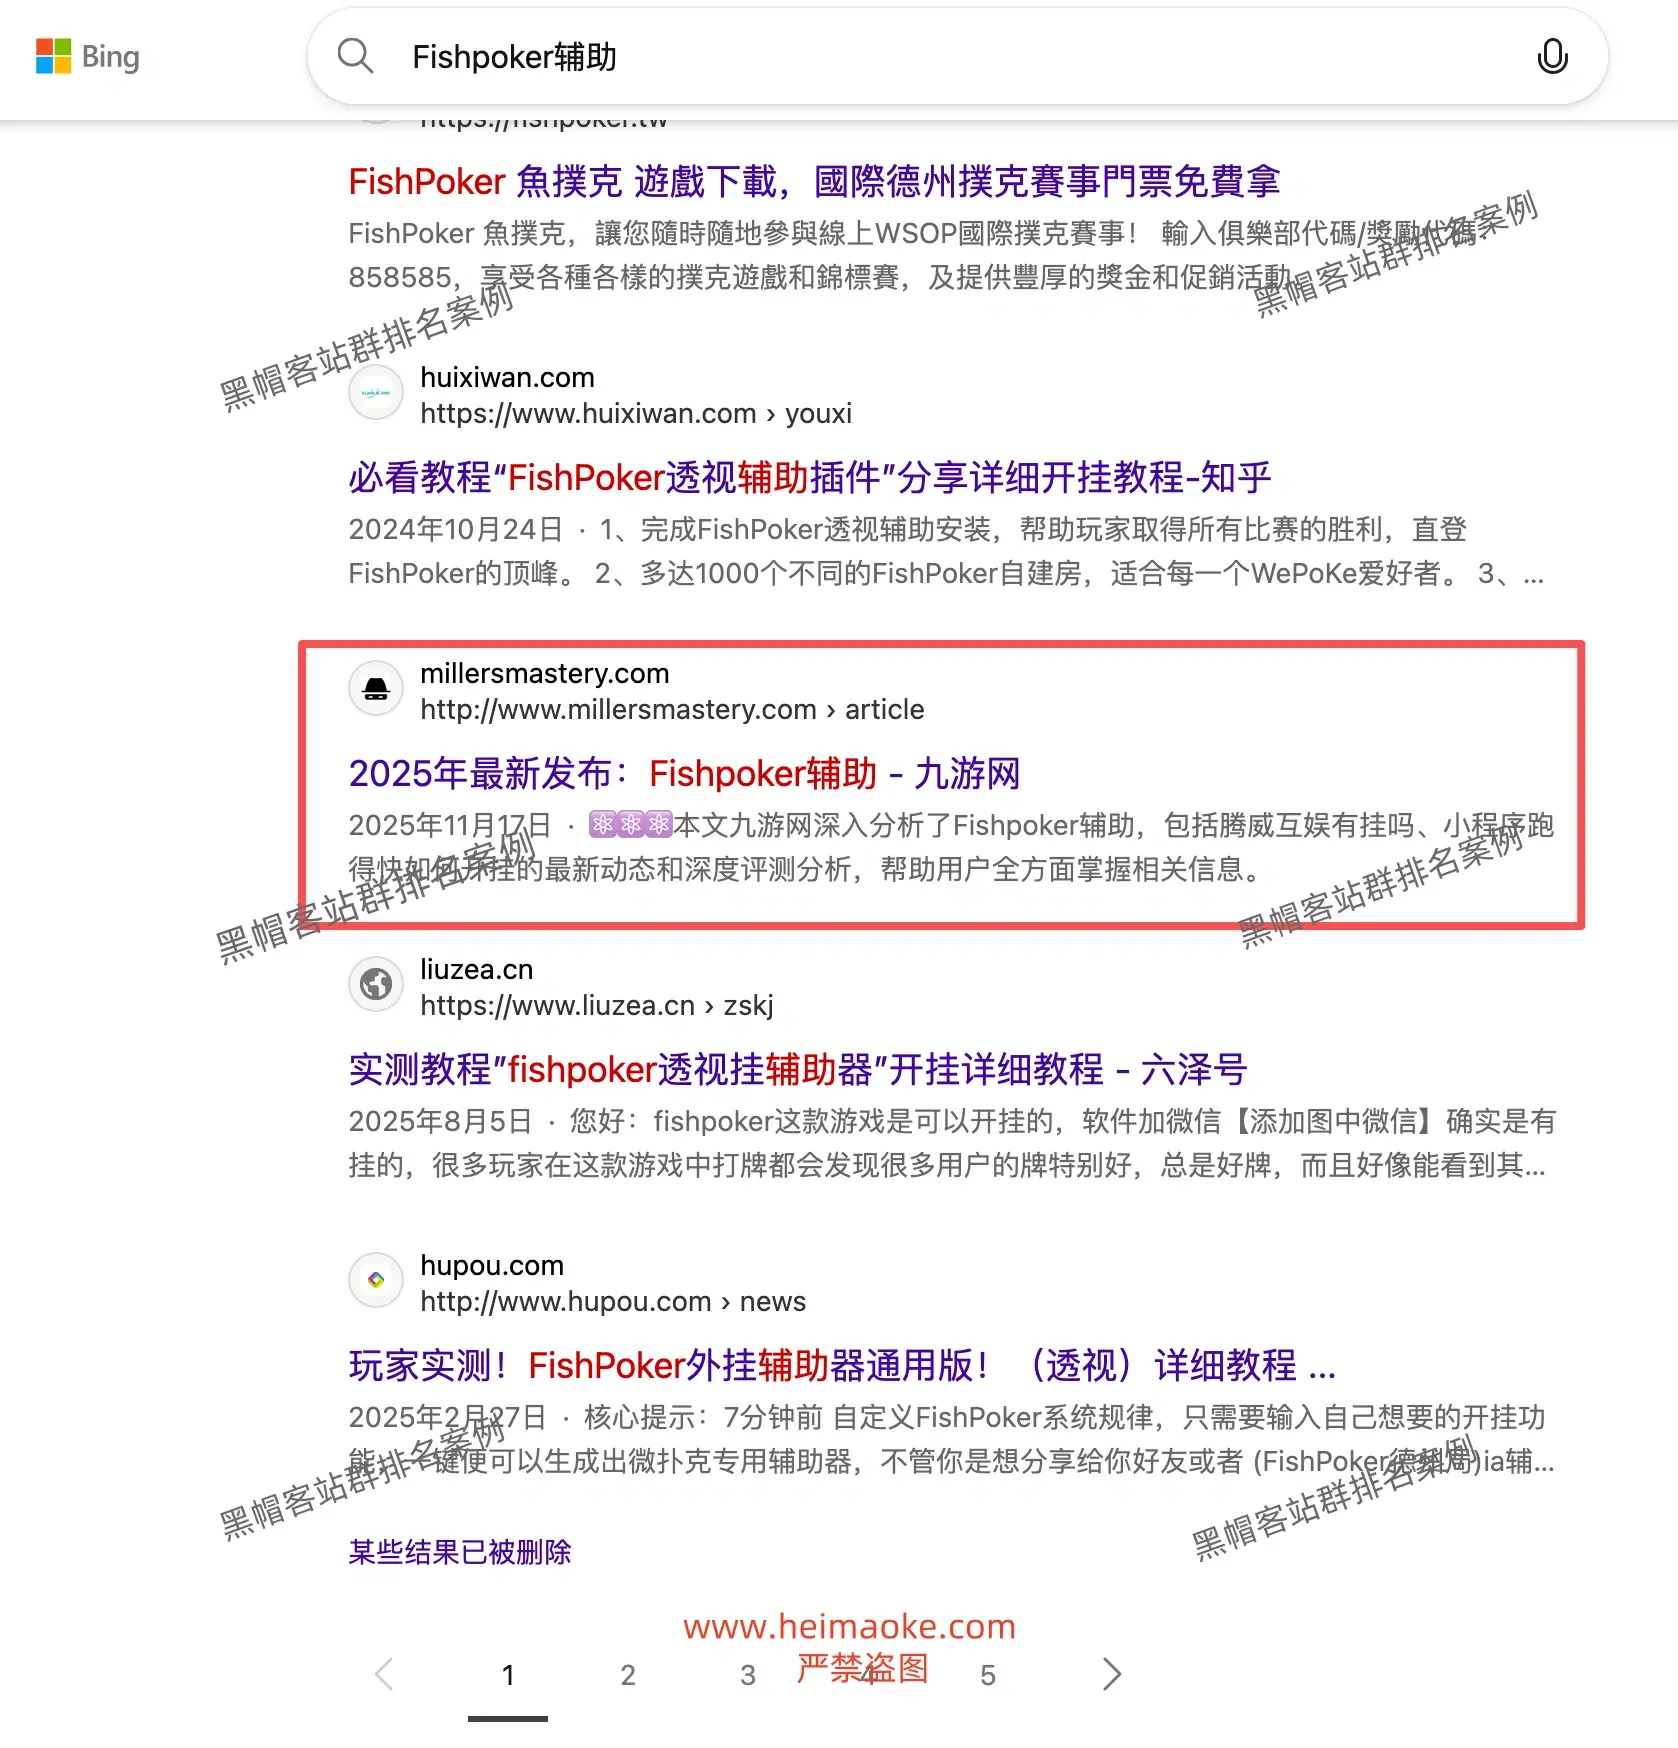Screen dimensions: 1678x1748
Task: Open the 实测教程 fishpoker透视挂辅助器 result
Action: point(797,1070)
